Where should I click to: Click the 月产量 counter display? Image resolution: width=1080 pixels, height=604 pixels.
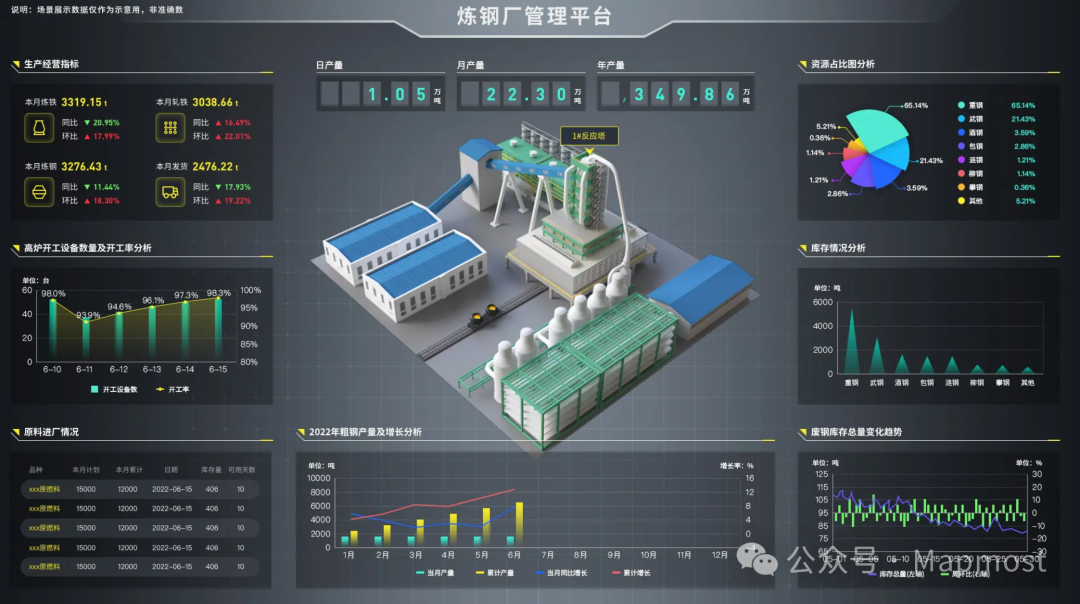521,94
